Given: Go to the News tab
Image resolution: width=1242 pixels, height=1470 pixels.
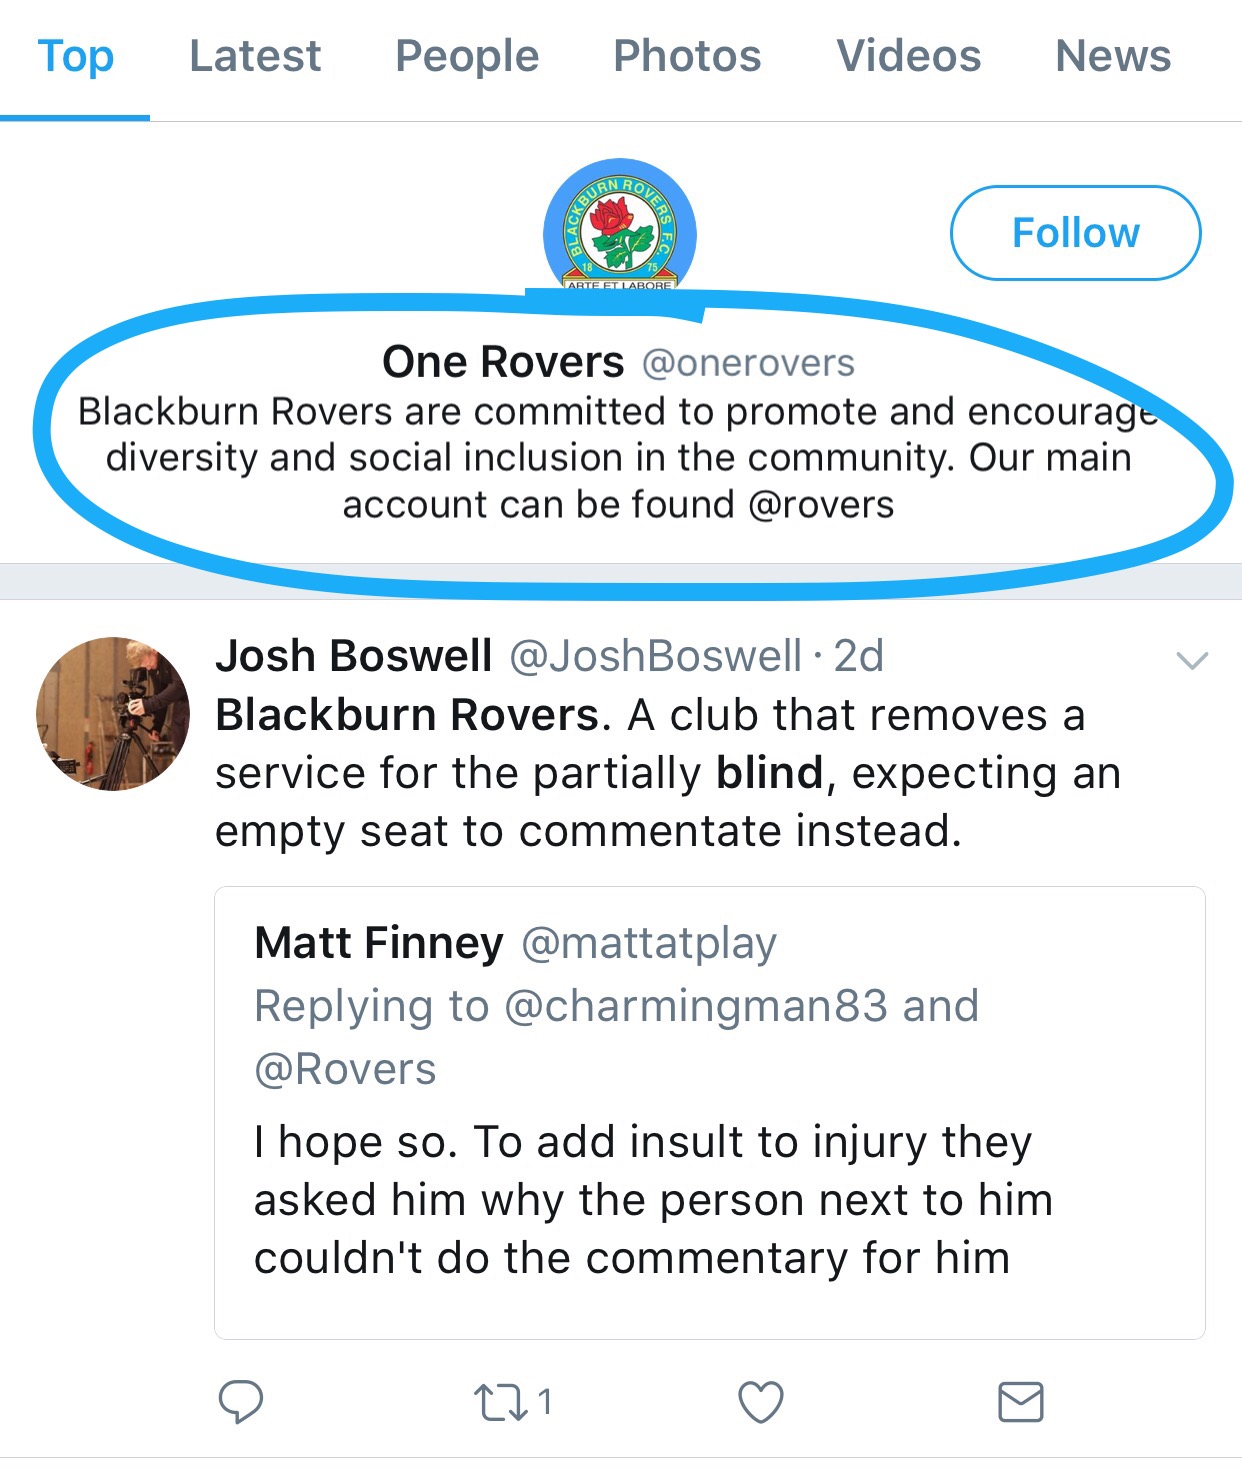Looking at the screenshot, I should click(x=1113, y=56).
